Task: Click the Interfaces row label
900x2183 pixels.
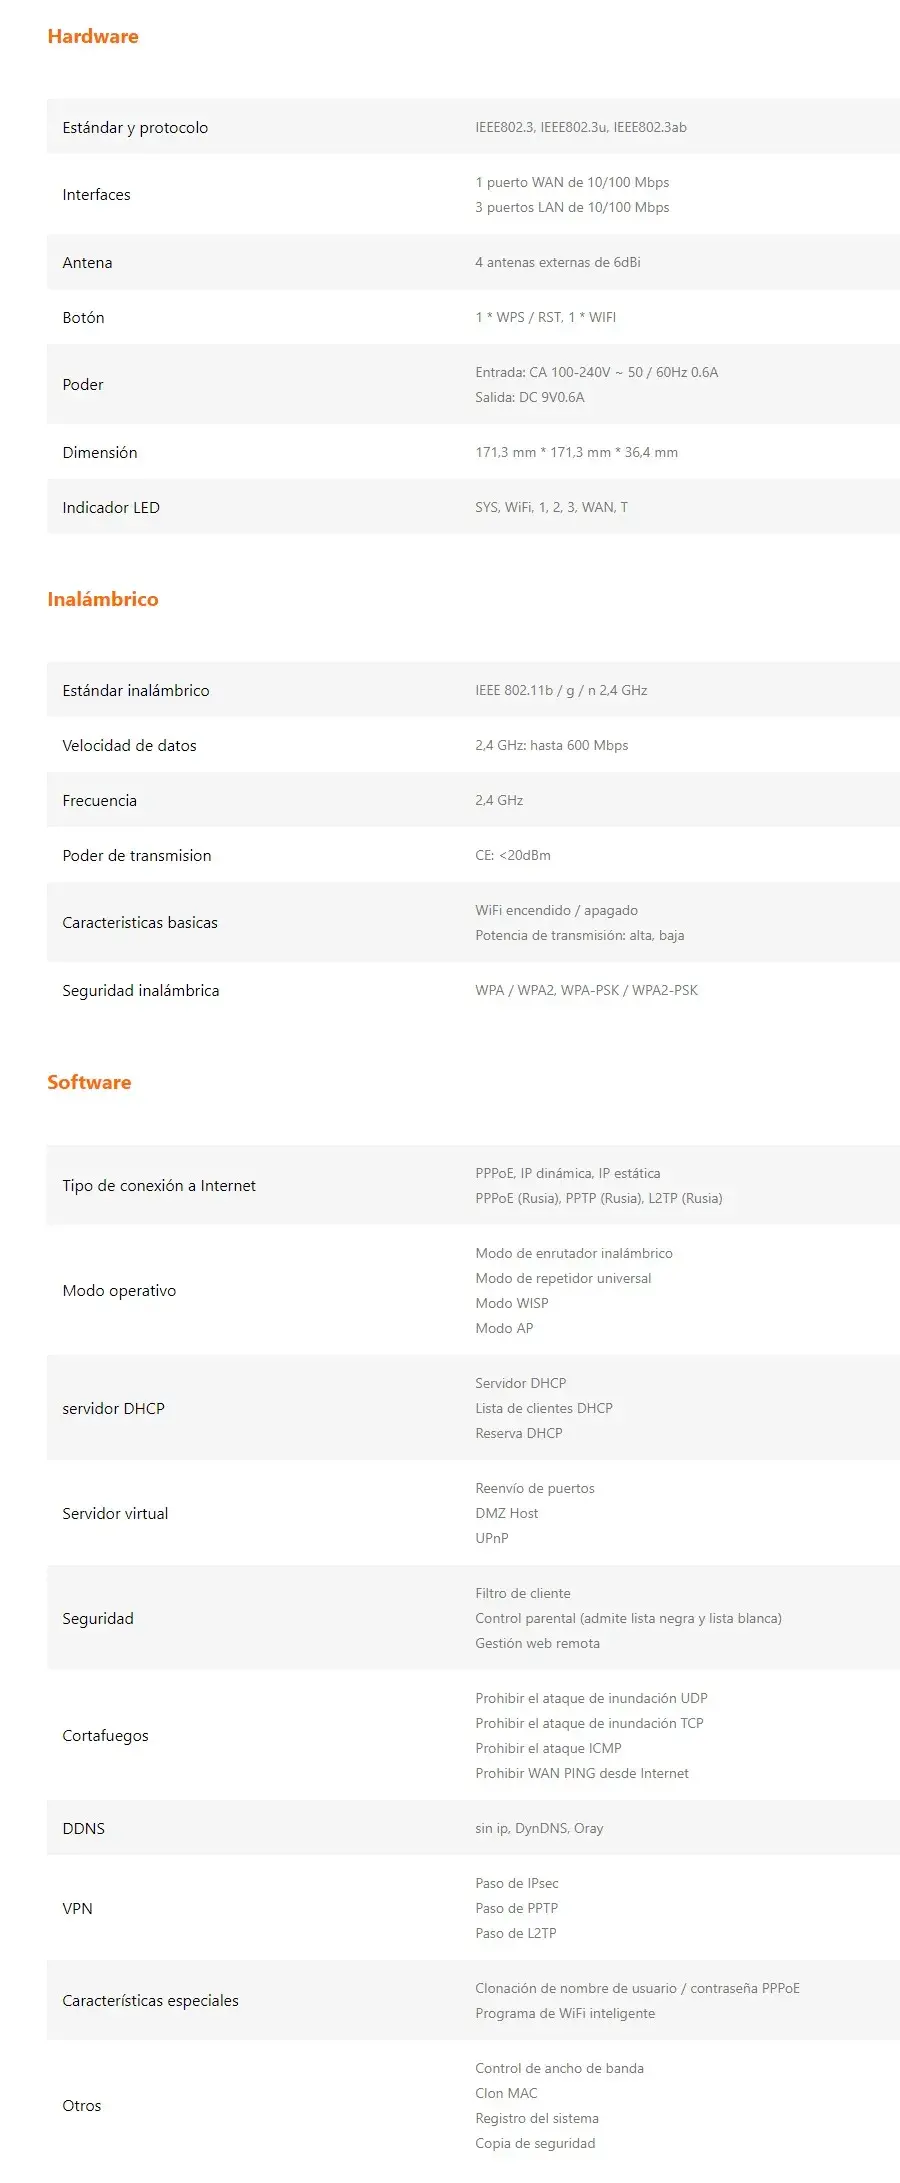Action: click(x=96, y=194)
